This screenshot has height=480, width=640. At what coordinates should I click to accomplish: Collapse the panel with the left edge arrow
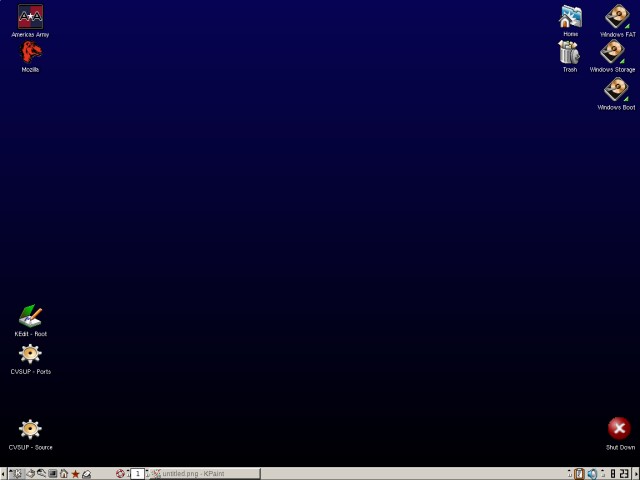point(3,474)
